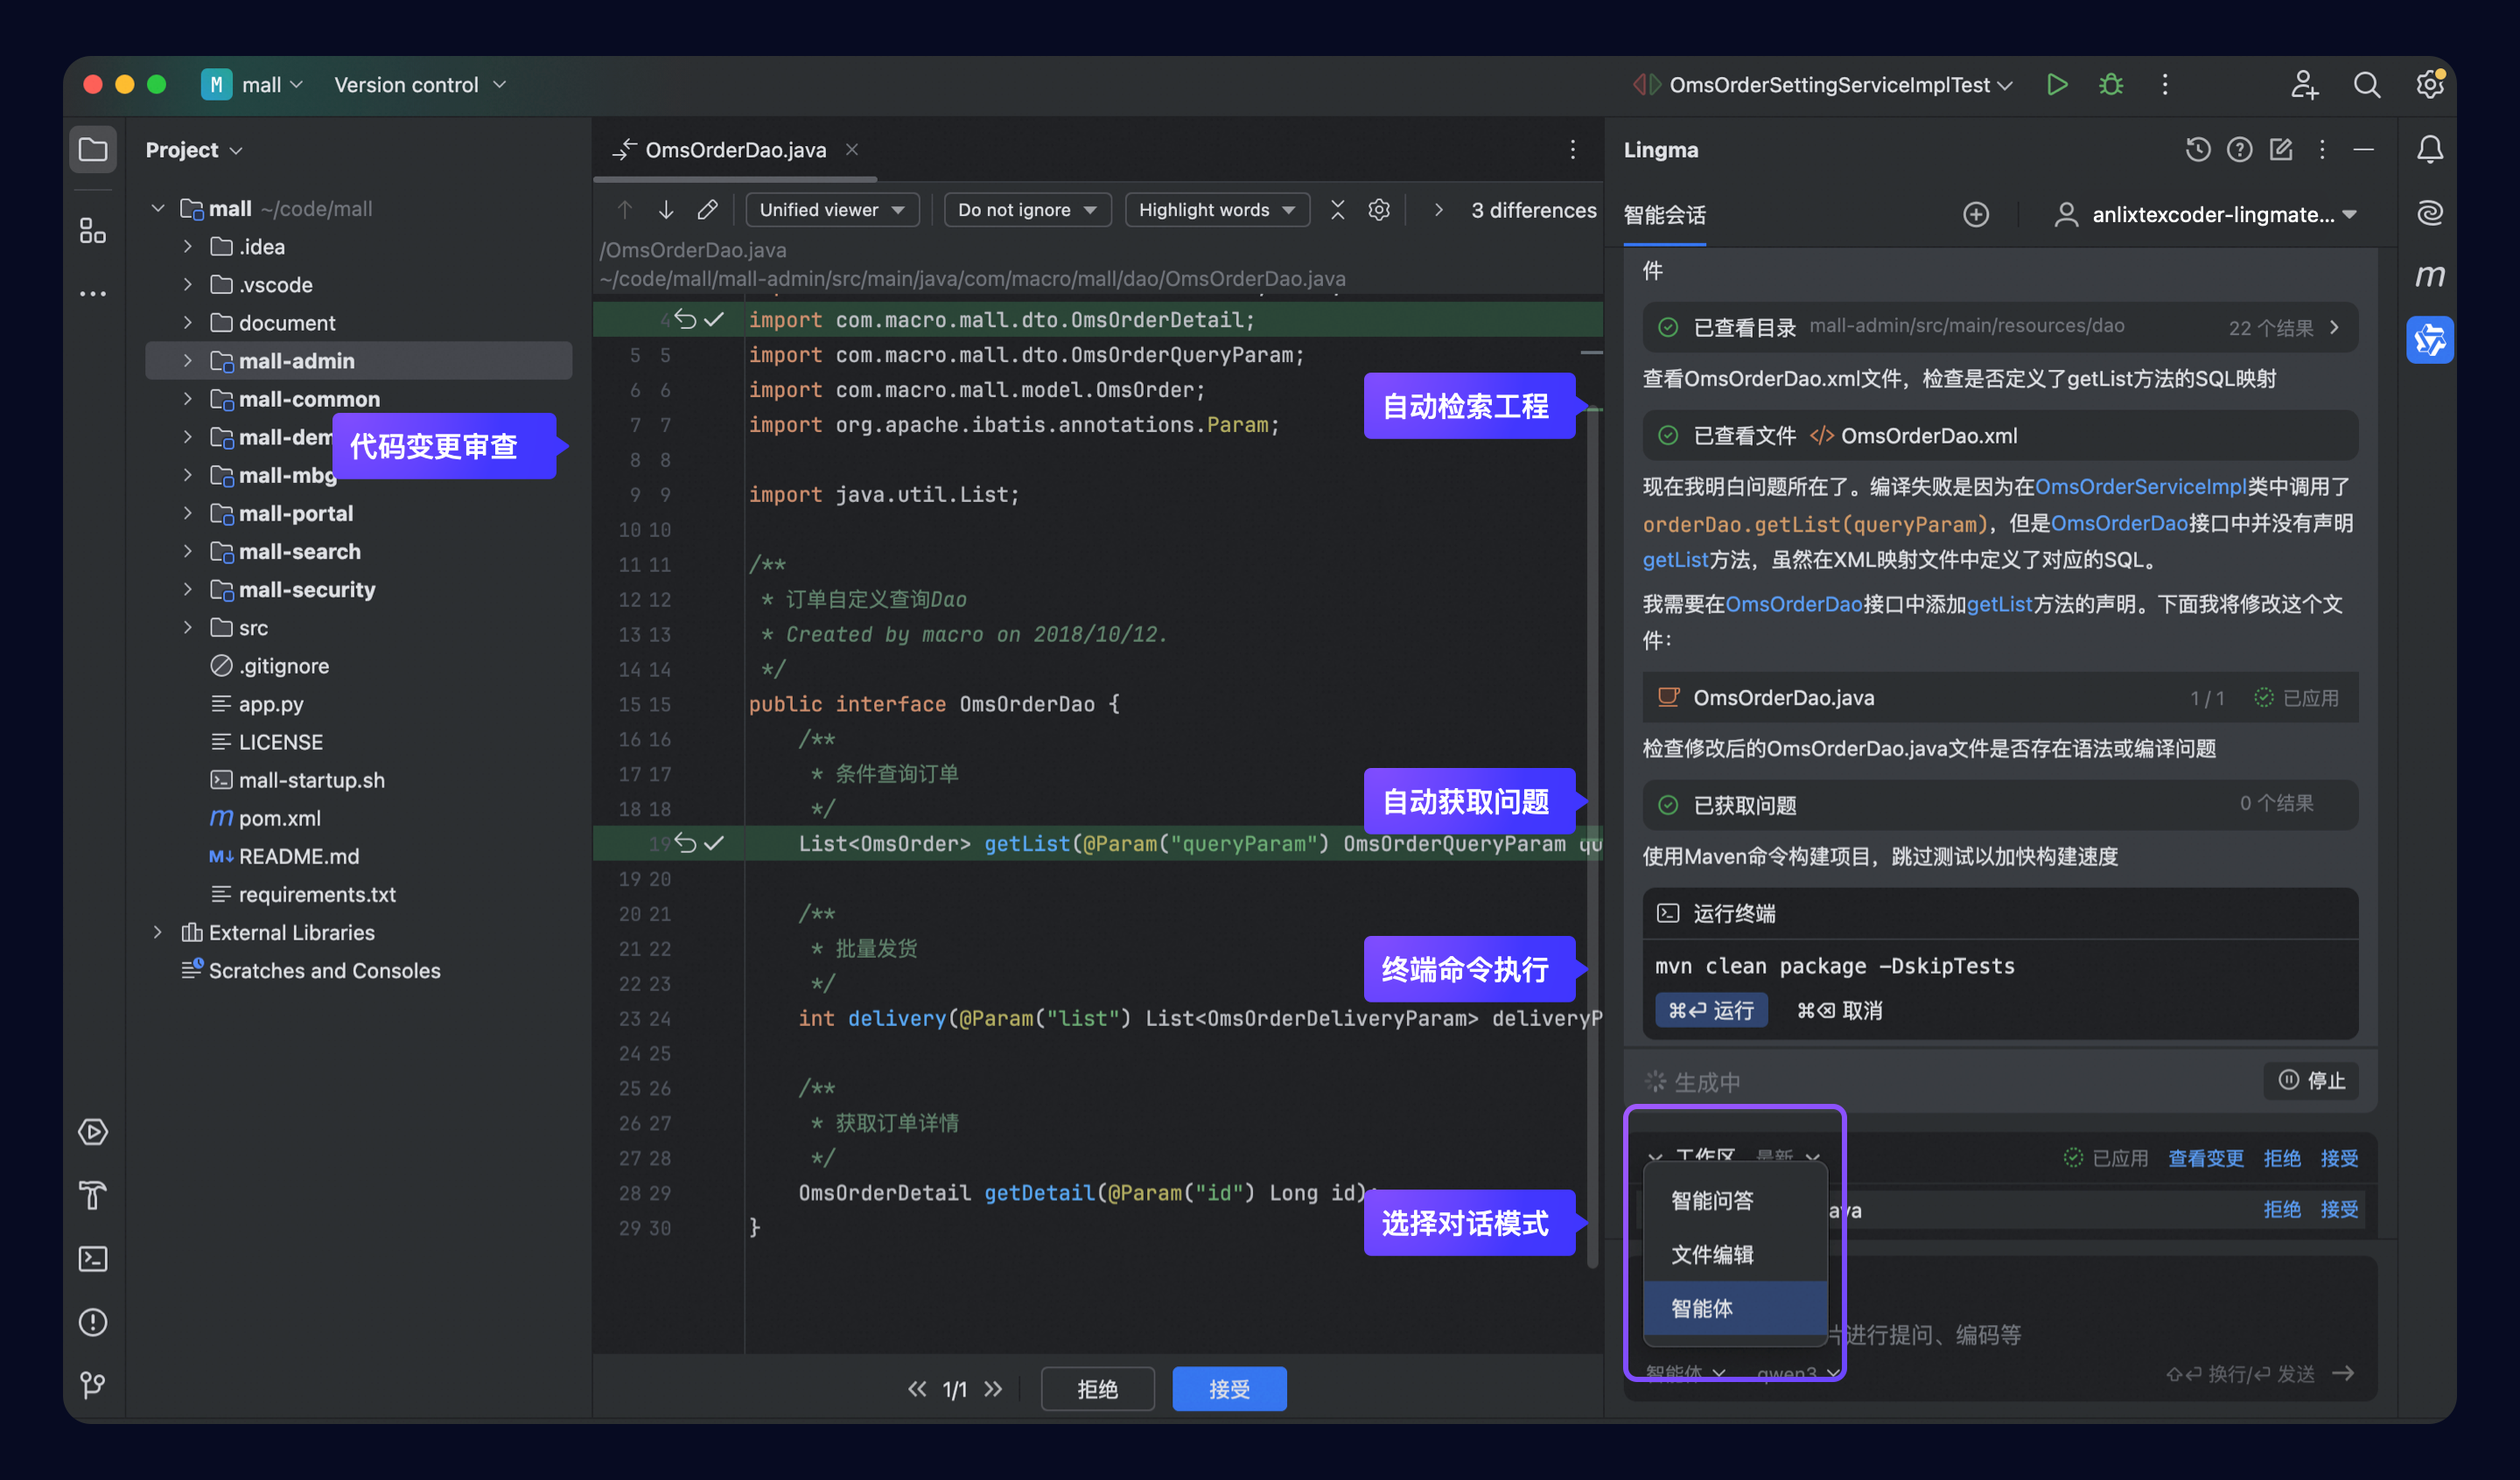Accept the diff with the 接受 button
Viewport: 2520px width, 1480px height.
click(1229, 1388)
